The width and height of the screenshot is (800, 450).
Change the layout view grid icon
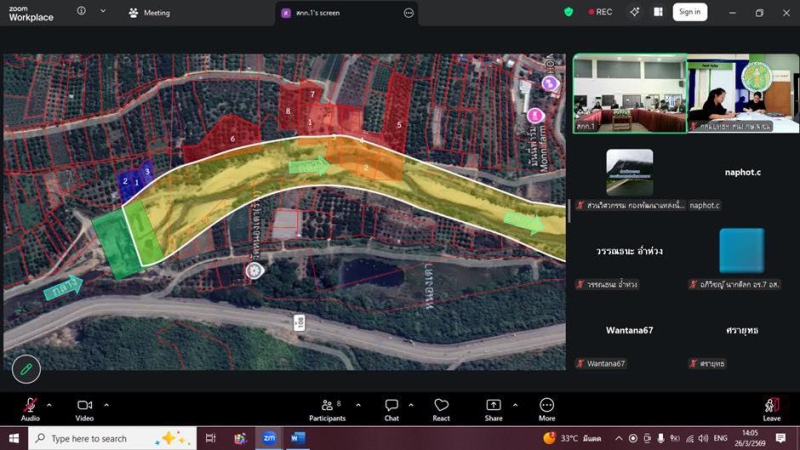click(660, 12)
